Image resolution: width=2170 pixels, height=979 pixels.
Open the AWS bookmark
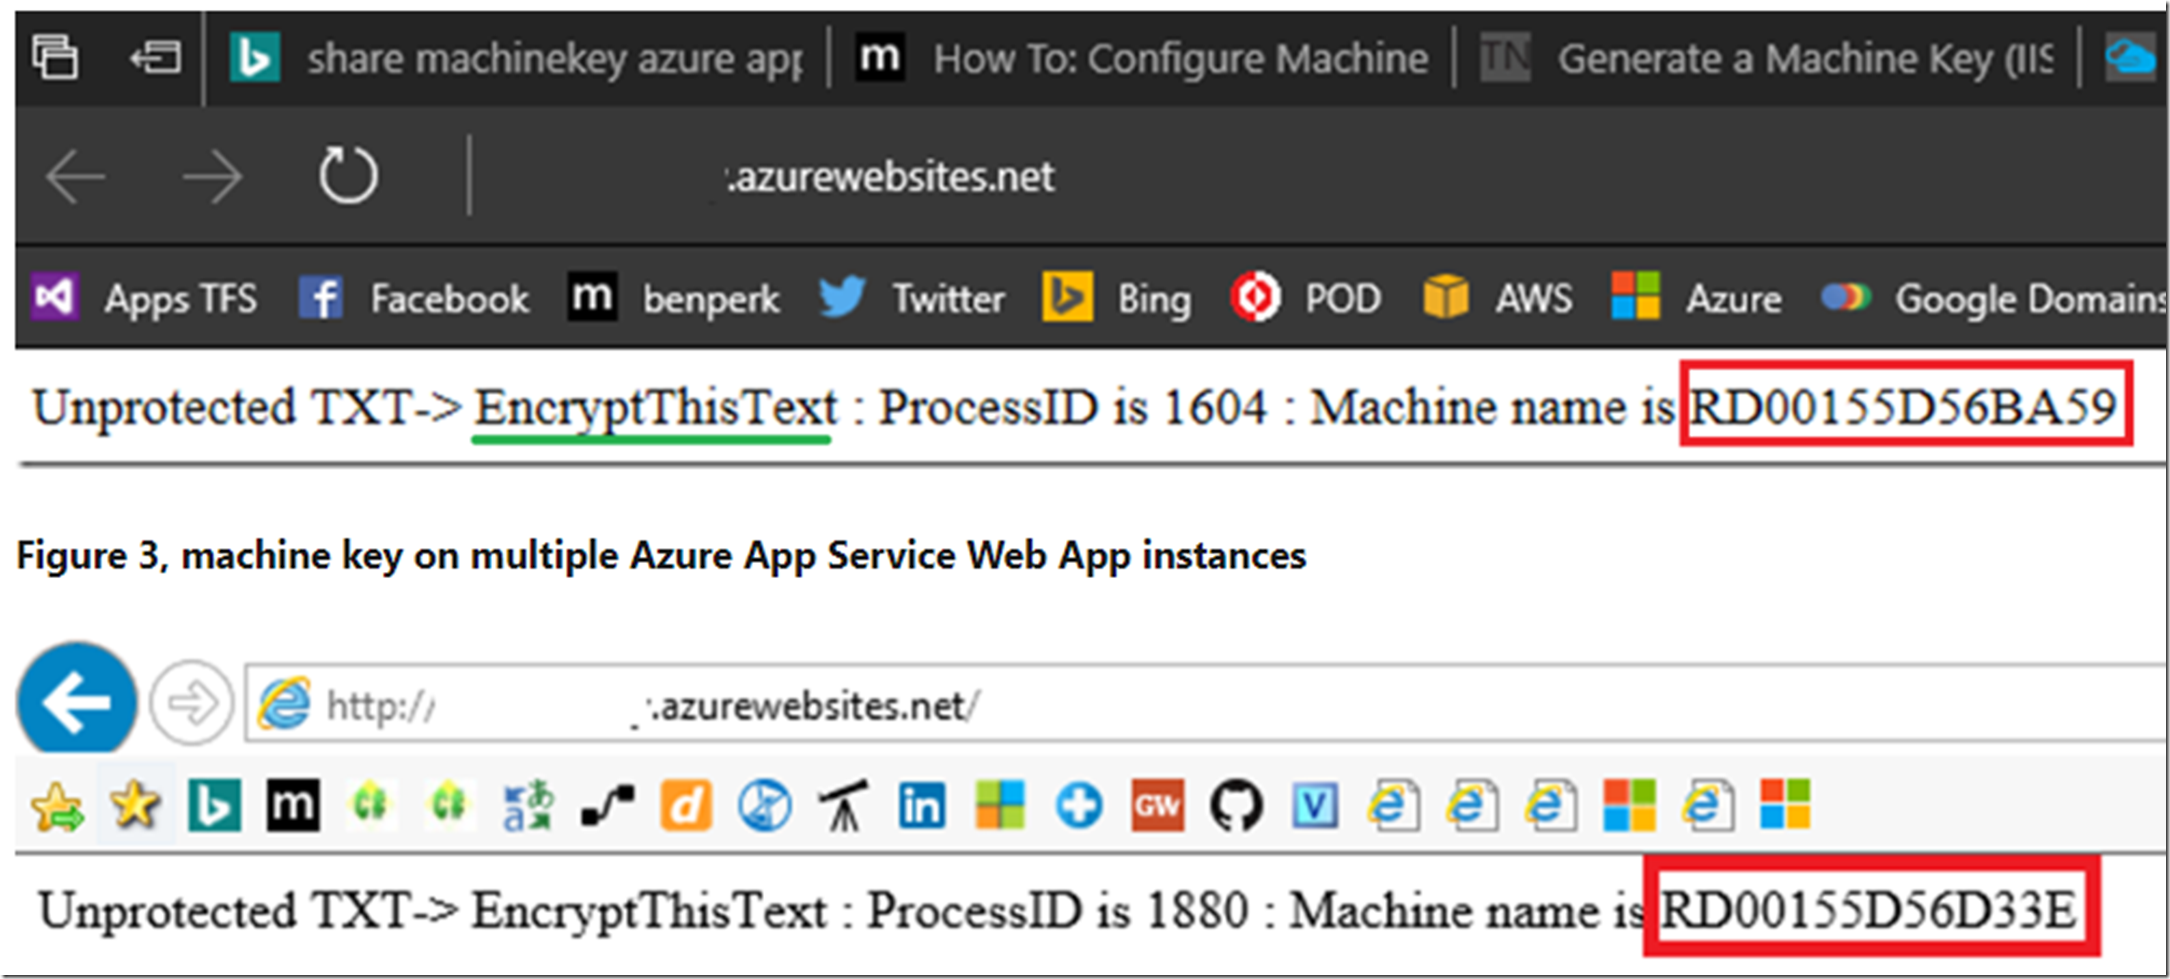click(1497, 298)
